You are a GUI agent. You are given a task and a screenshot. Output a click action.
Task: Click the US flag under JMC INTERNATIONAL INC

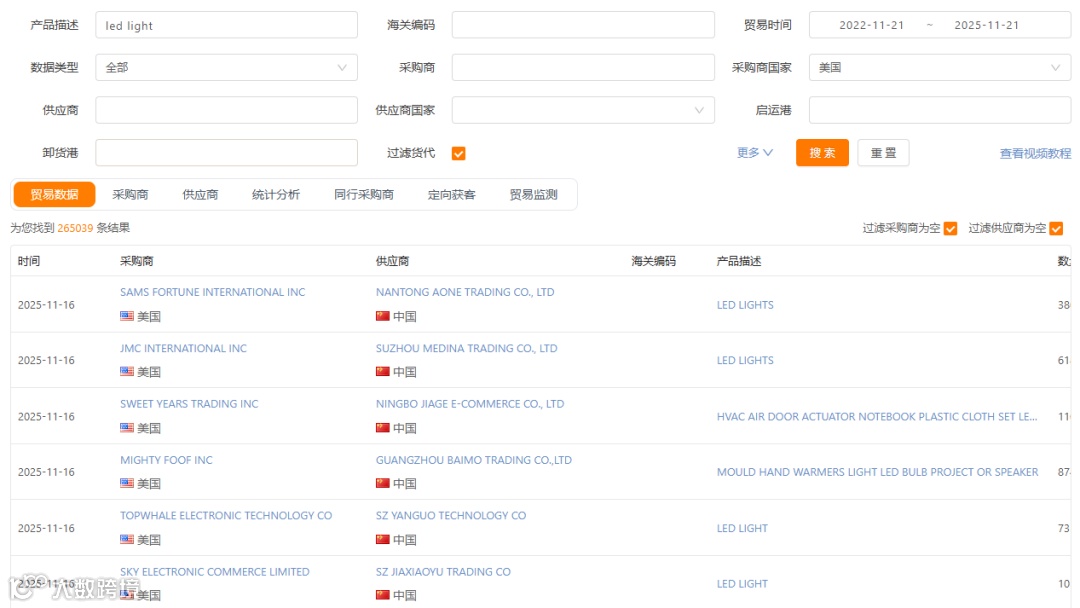[x=127, y=371]
